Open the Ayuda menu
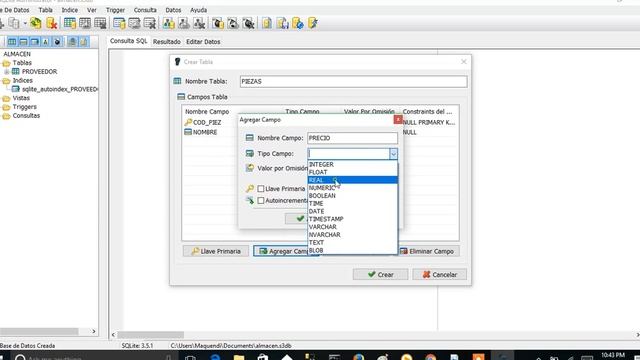This screenshot has width=640, height=360. pyautogui.click(x=198, y=10)
